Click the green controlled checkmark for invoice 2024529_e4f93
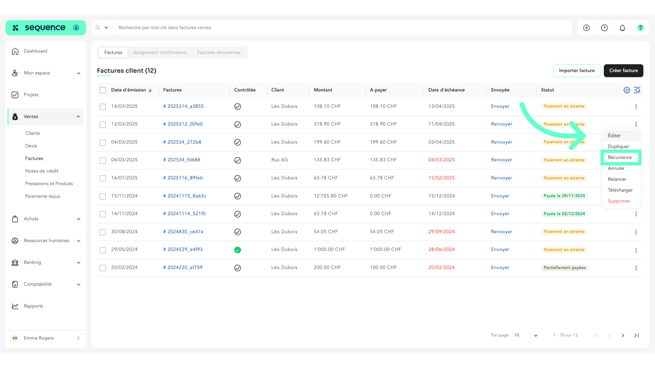Screen dimensions: 655x368 [237, 250]
